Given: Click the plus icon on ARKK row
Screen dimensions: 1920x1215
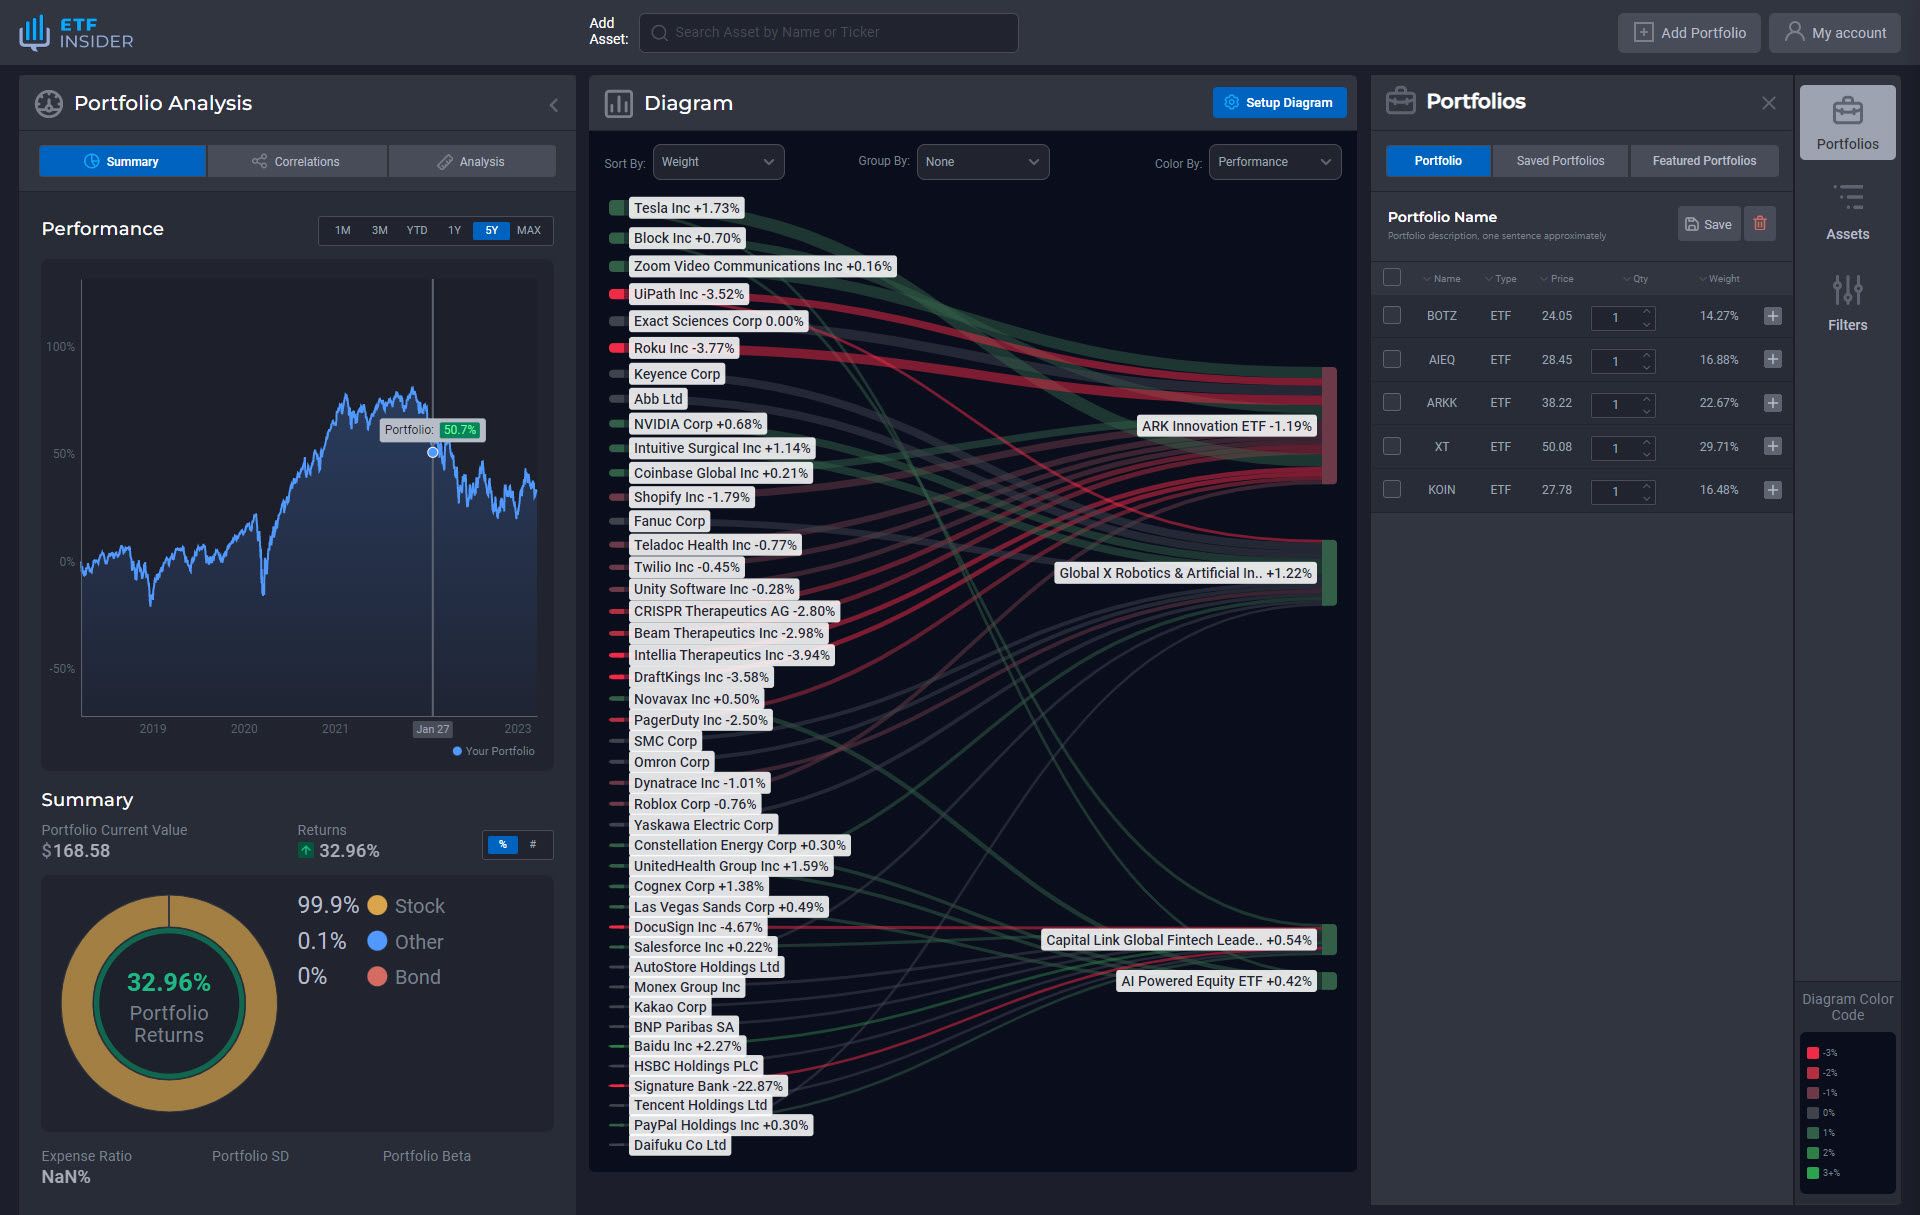Looking at the screenshot, I should pos(1772,403).
